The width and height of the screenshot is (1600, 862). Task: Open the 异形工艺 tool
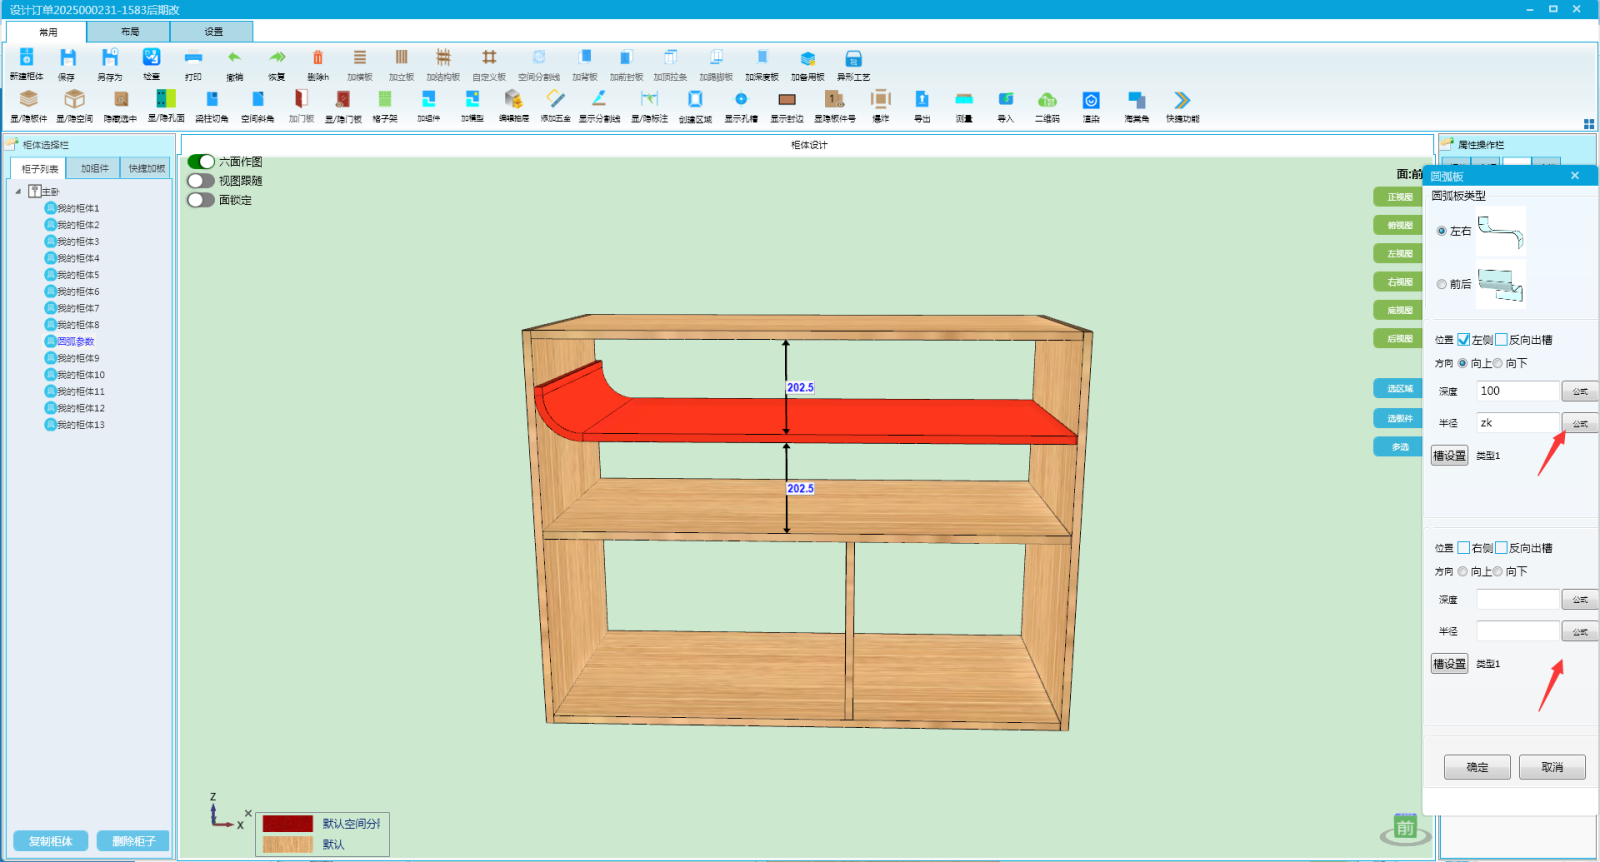click(x=853, y=59)
